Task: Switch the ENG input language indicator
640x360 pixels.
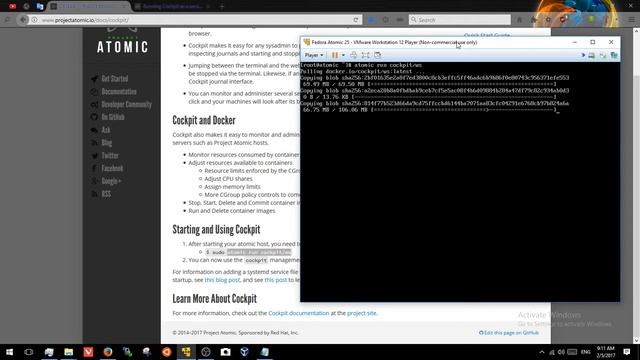Action: (586, 352)
